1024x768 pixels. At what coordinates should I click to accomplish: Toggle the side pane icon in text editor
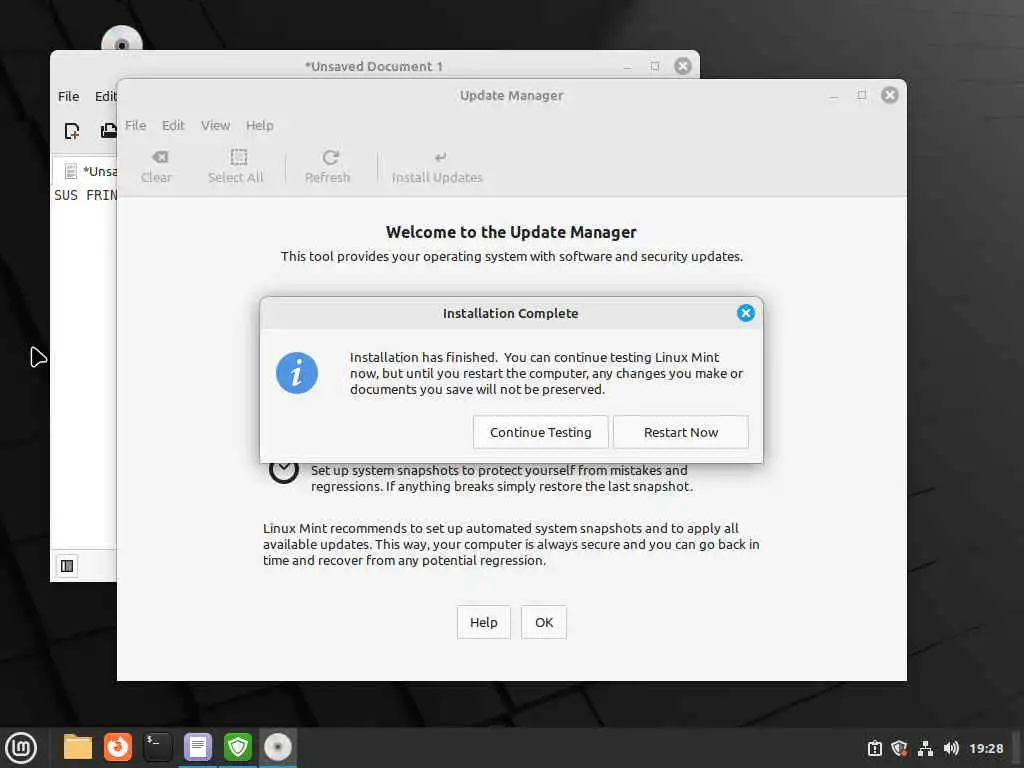click(67, 566)
